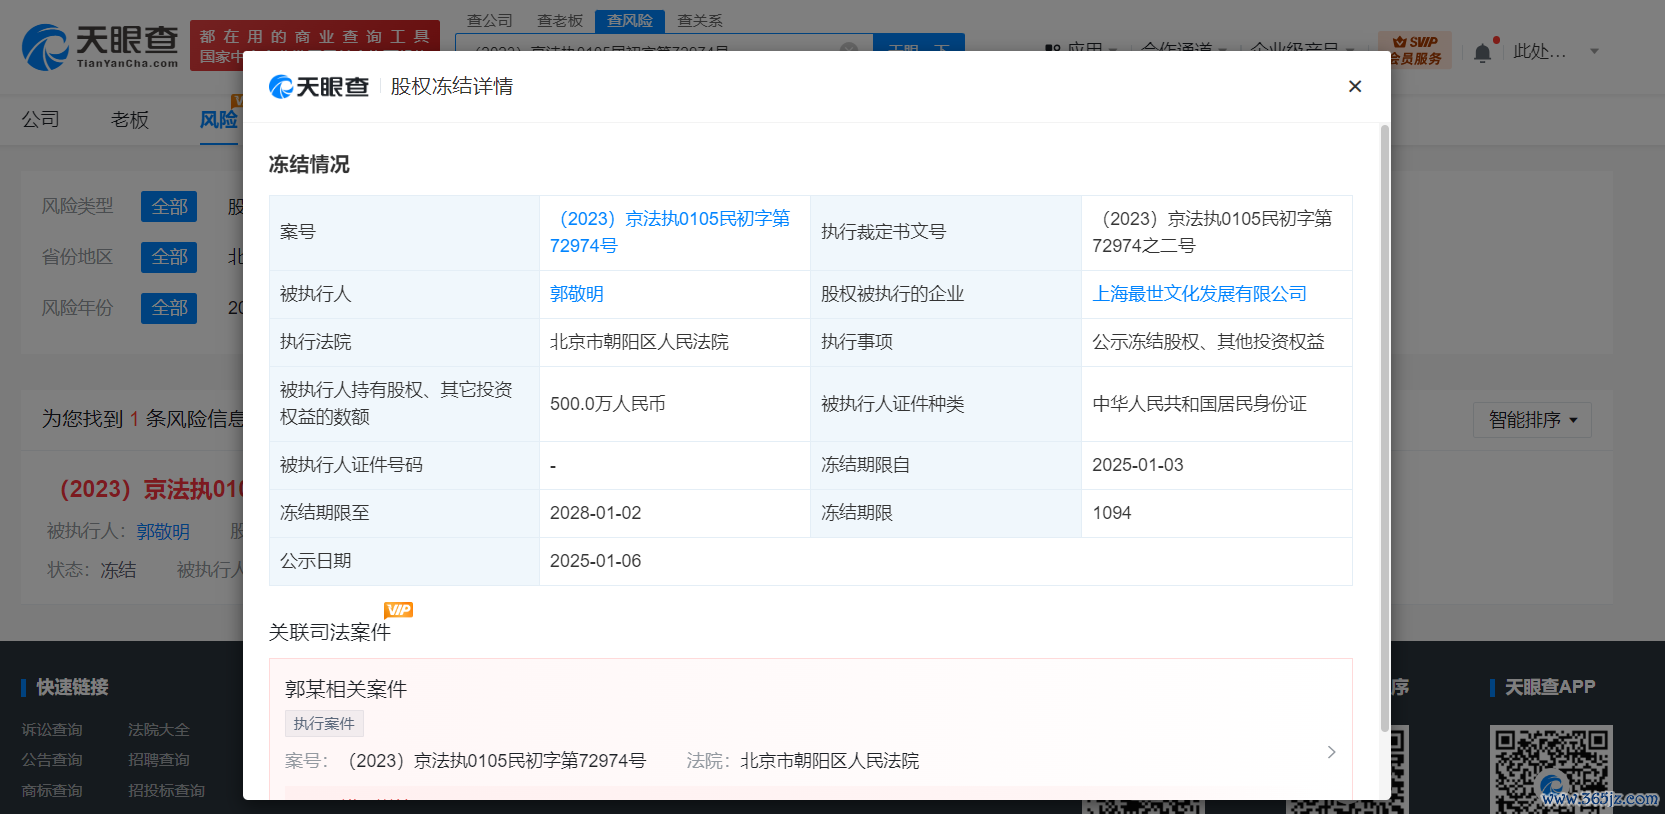This screenshot has width=1665, height=814.
Task: Open the 公告查询 footer link
Action: (x=52, y=760)
